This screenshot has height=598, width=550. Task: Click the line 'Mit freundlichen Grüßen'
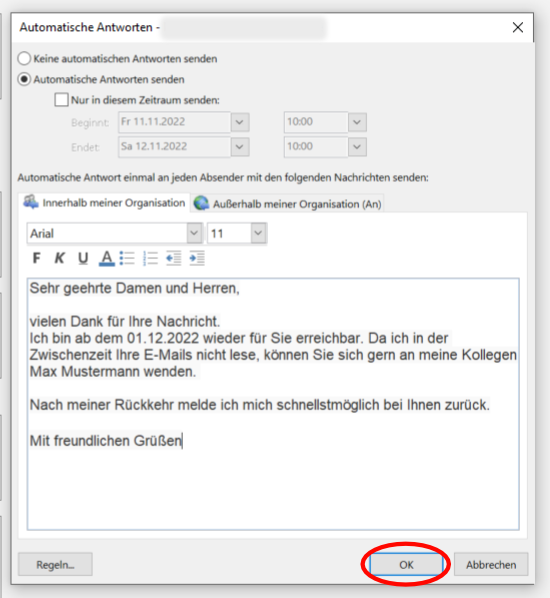pyautogui.click(x=106, y=441)
